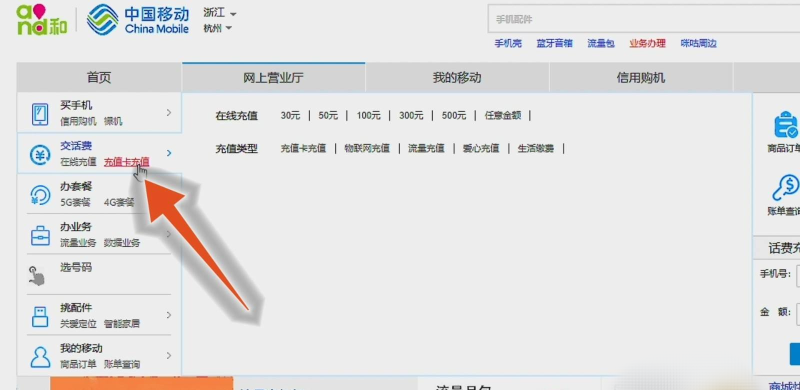The width and height of the screenshot is (800, 390).
Task: Select 生活缴费 recharge type
Action: [536, 149]
